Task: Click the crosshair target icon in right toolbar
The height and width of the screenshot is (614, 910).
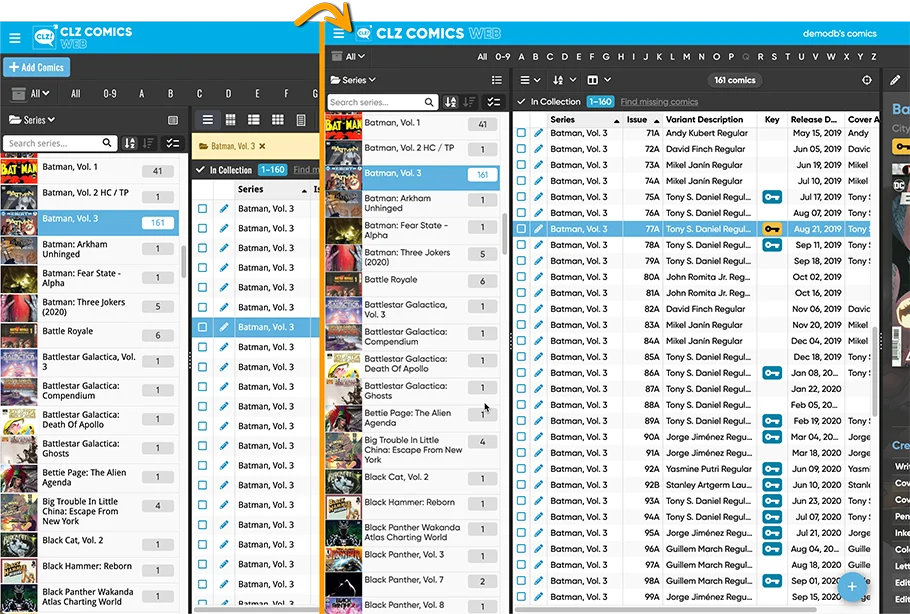Action: tap(866, 80)
